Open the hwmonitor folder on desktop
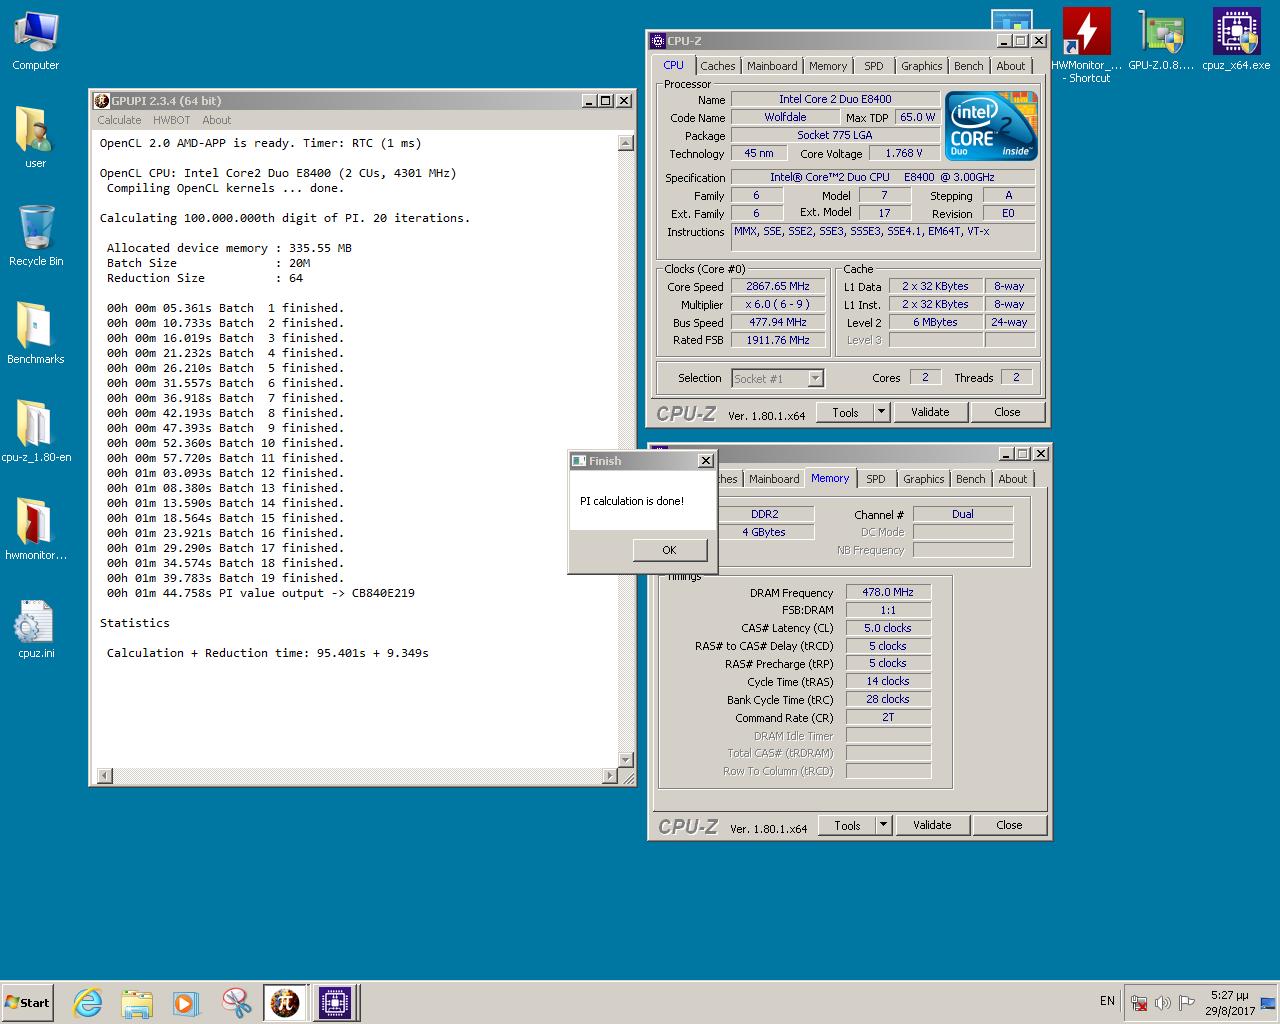The height and width of the screenshot is (1024, 1280). point(35,530)
